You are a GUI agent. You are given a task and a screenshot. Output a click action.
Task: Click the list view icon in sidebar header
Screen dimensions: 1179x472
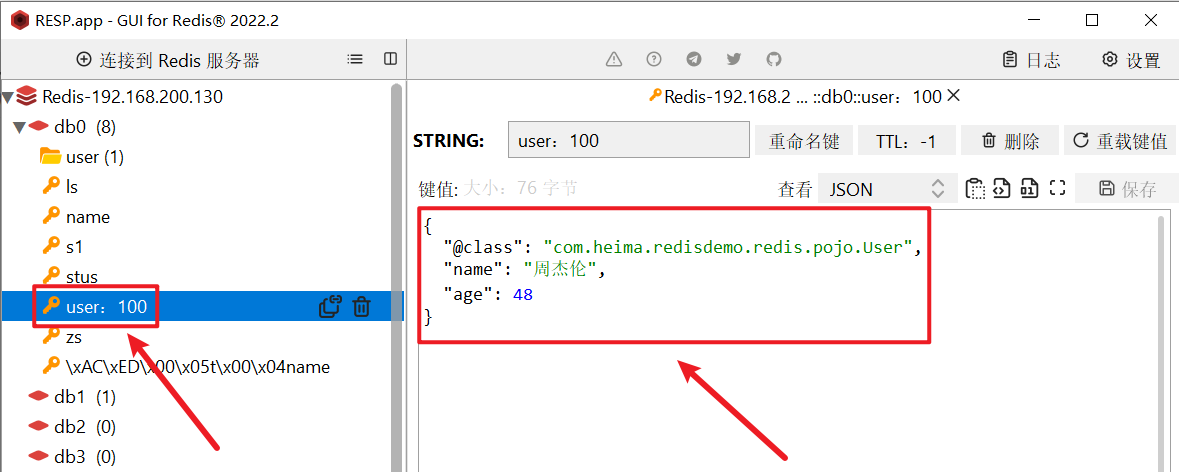click(355, 59)
